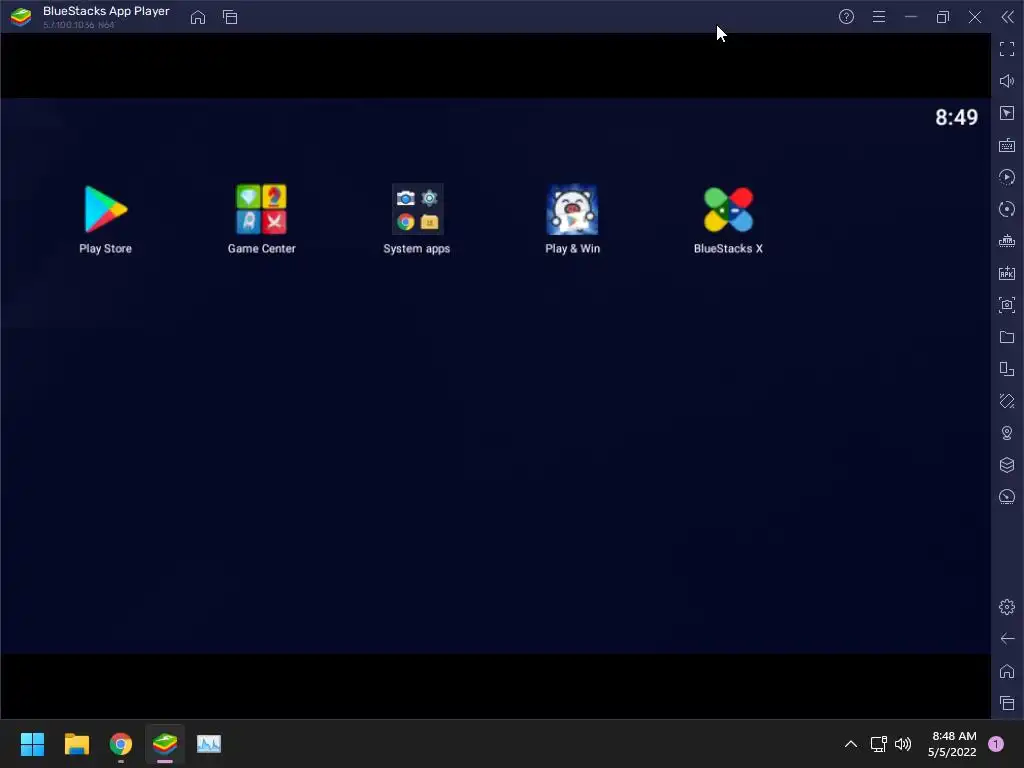Open memory trim icon in sidebar
The height and width of the screenshot is (768, 1024).
(x=1007, y=241)
